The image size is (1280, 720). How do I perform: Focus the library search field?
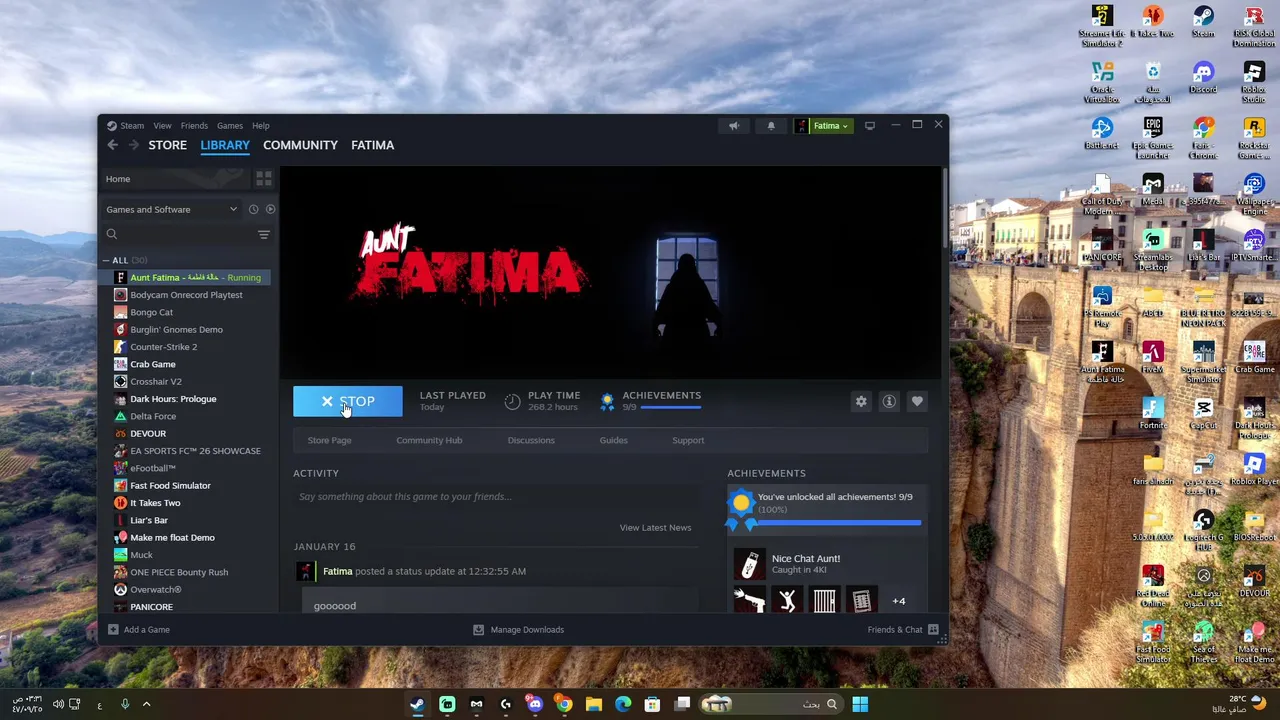point(180,234)
